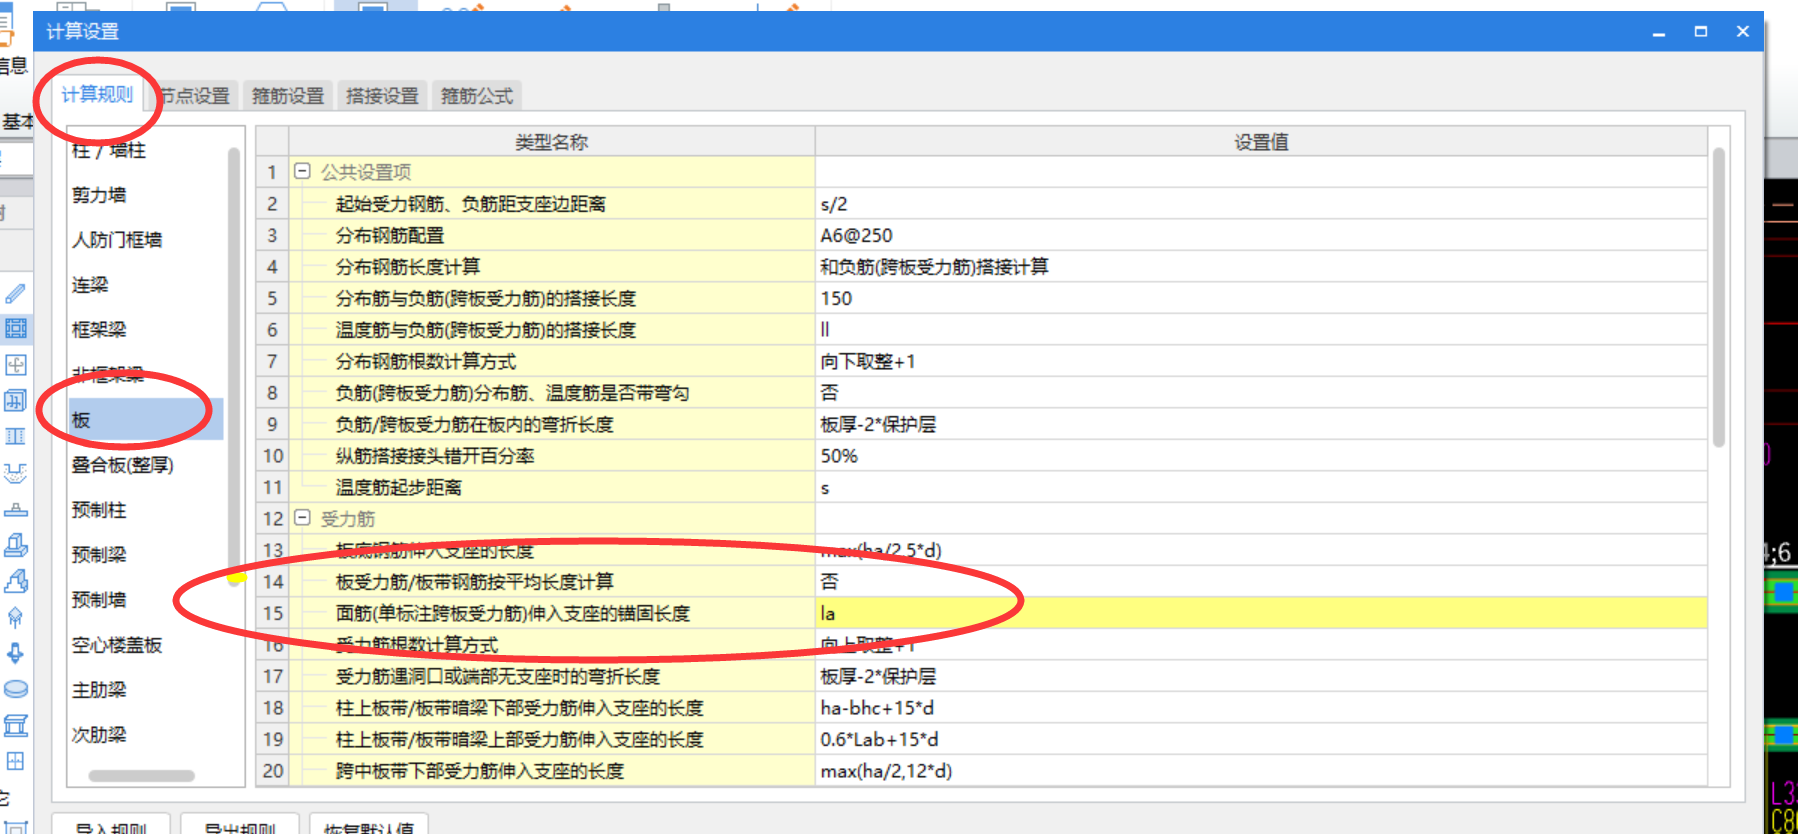The height and width of the screenshot is (834, 1798).
Task: Collapse the 受力筋 group
Action: point(302,518)
